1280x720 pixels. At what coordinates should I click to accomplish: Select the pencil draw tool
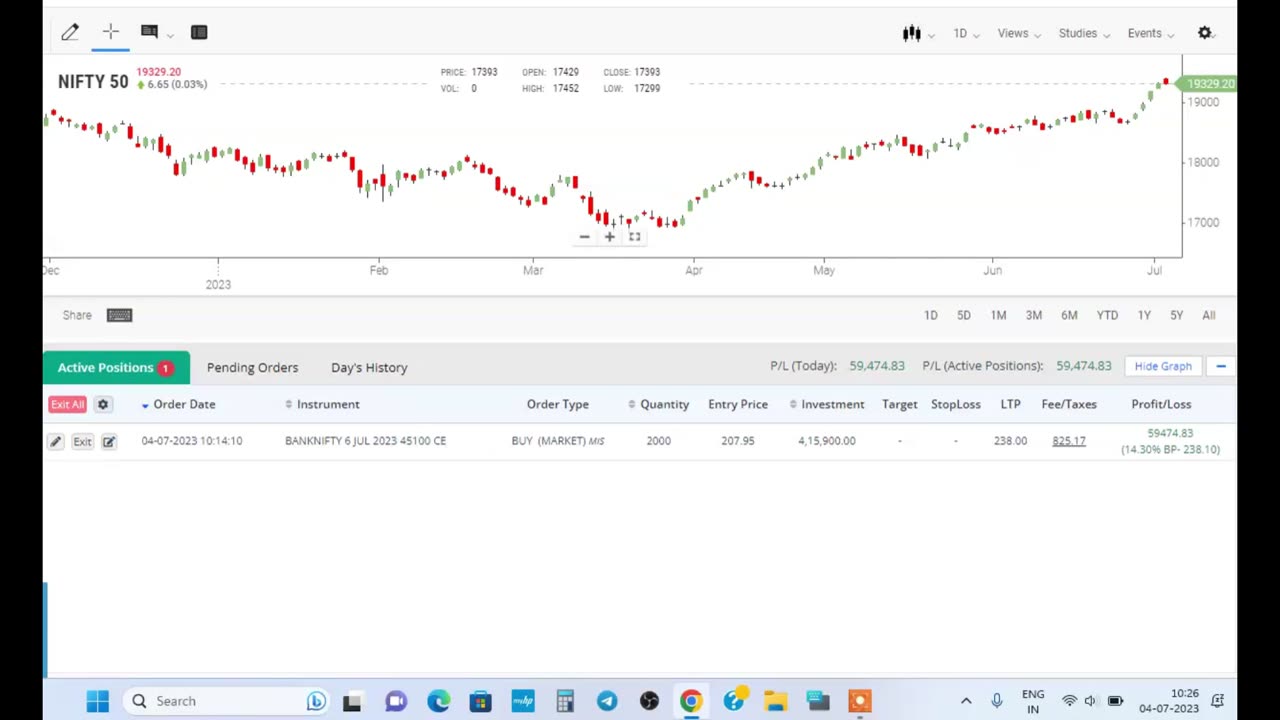pyautogui.click(x=70, y=33)
